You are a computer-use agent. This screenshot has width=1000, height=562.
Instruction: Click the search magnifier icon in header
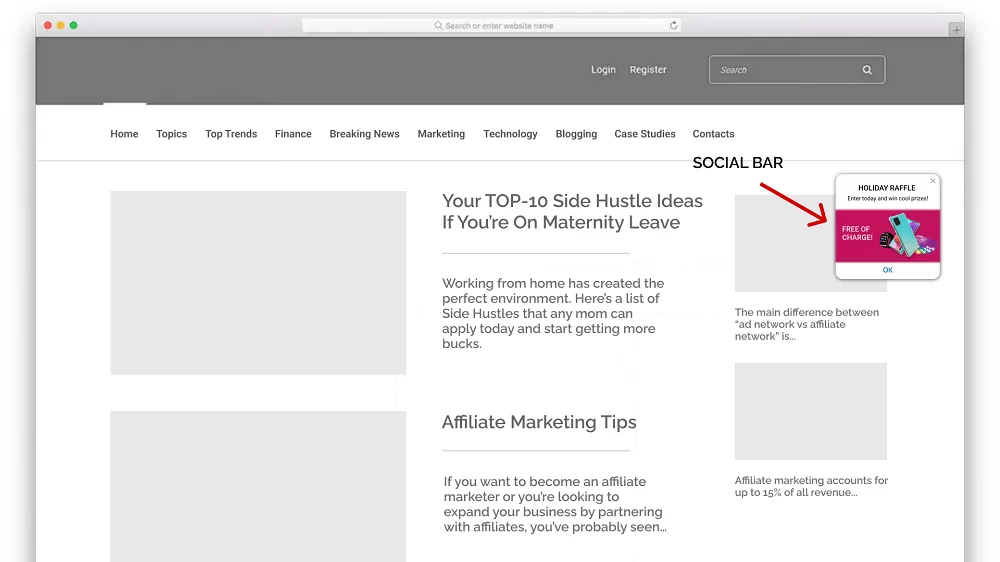[867, 70]
